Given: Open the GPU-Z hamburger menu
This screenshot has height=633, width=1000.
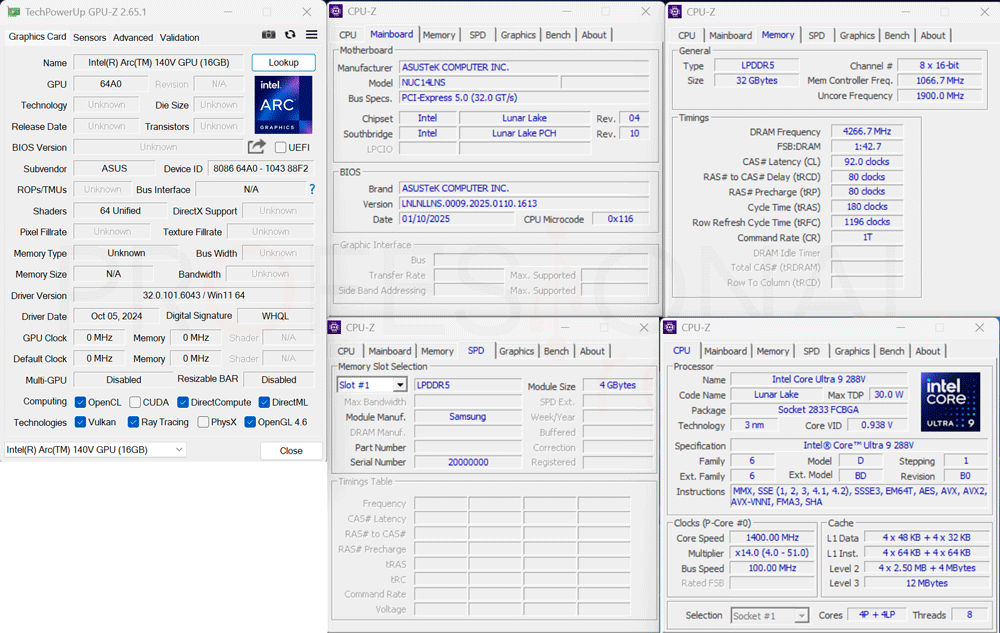Looking at the screenshot, I should (x=311, y=34).
